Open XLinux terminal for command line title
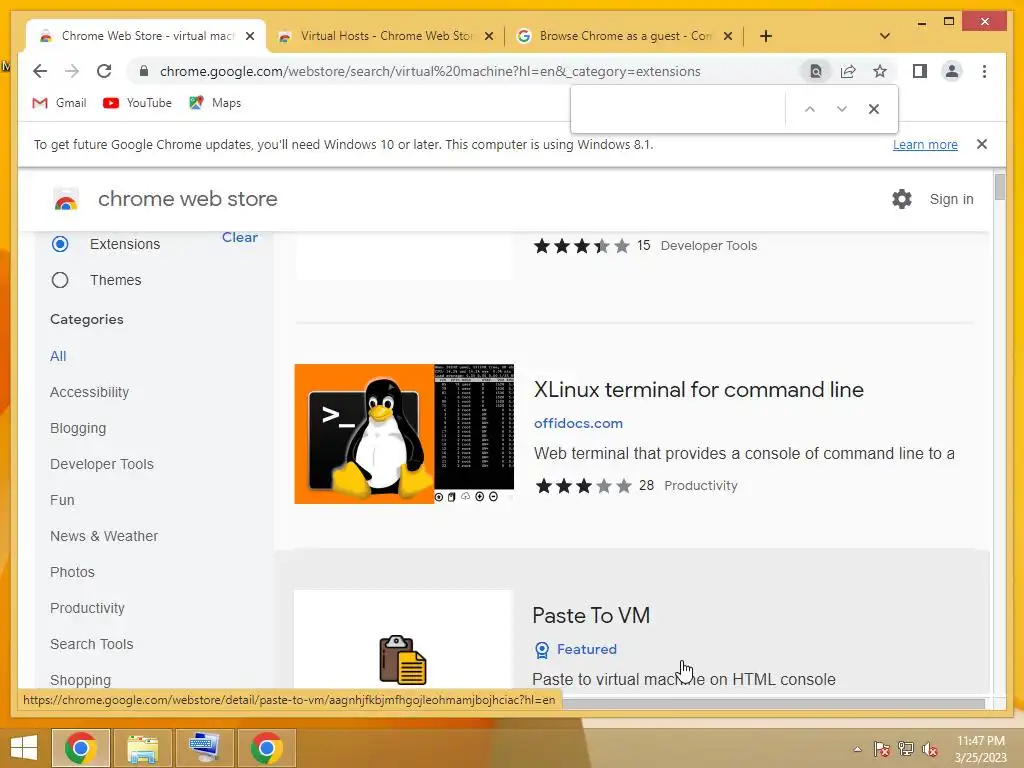Screen dimensions: 1024x768 point(698,390)
